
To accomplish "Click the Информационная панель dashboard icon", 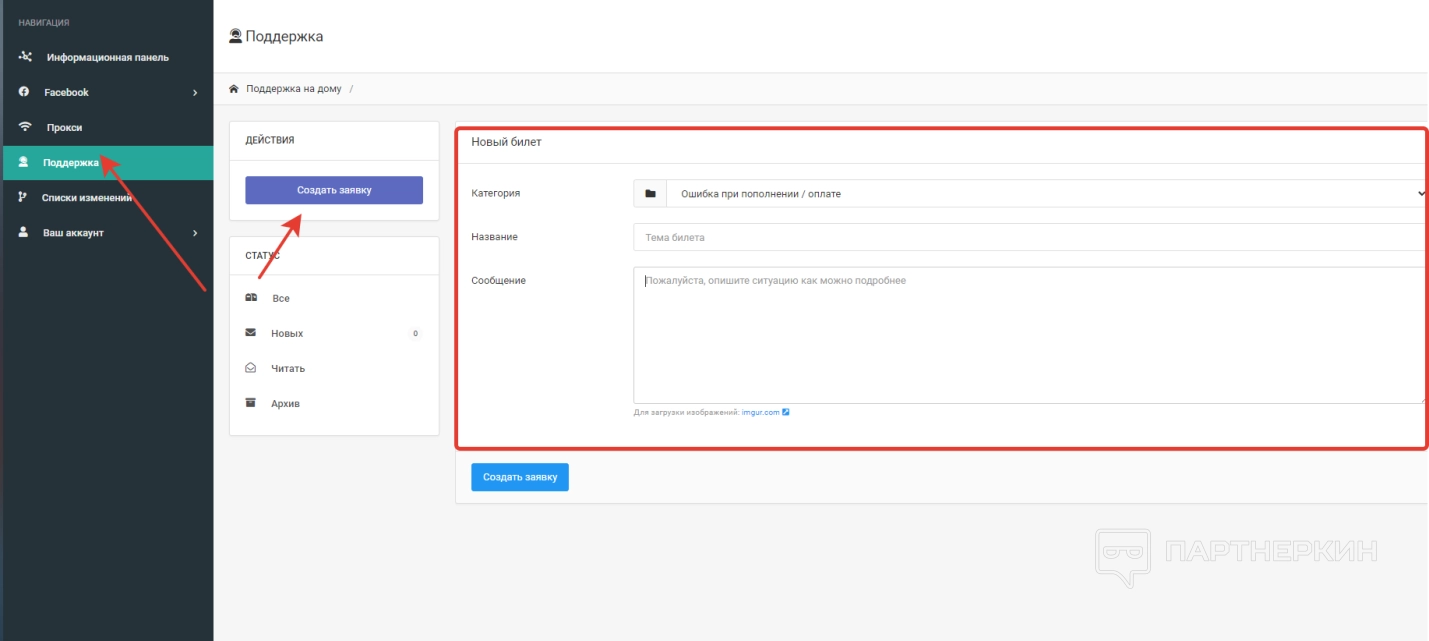I will pyautogui.click(x=25, y=57).
